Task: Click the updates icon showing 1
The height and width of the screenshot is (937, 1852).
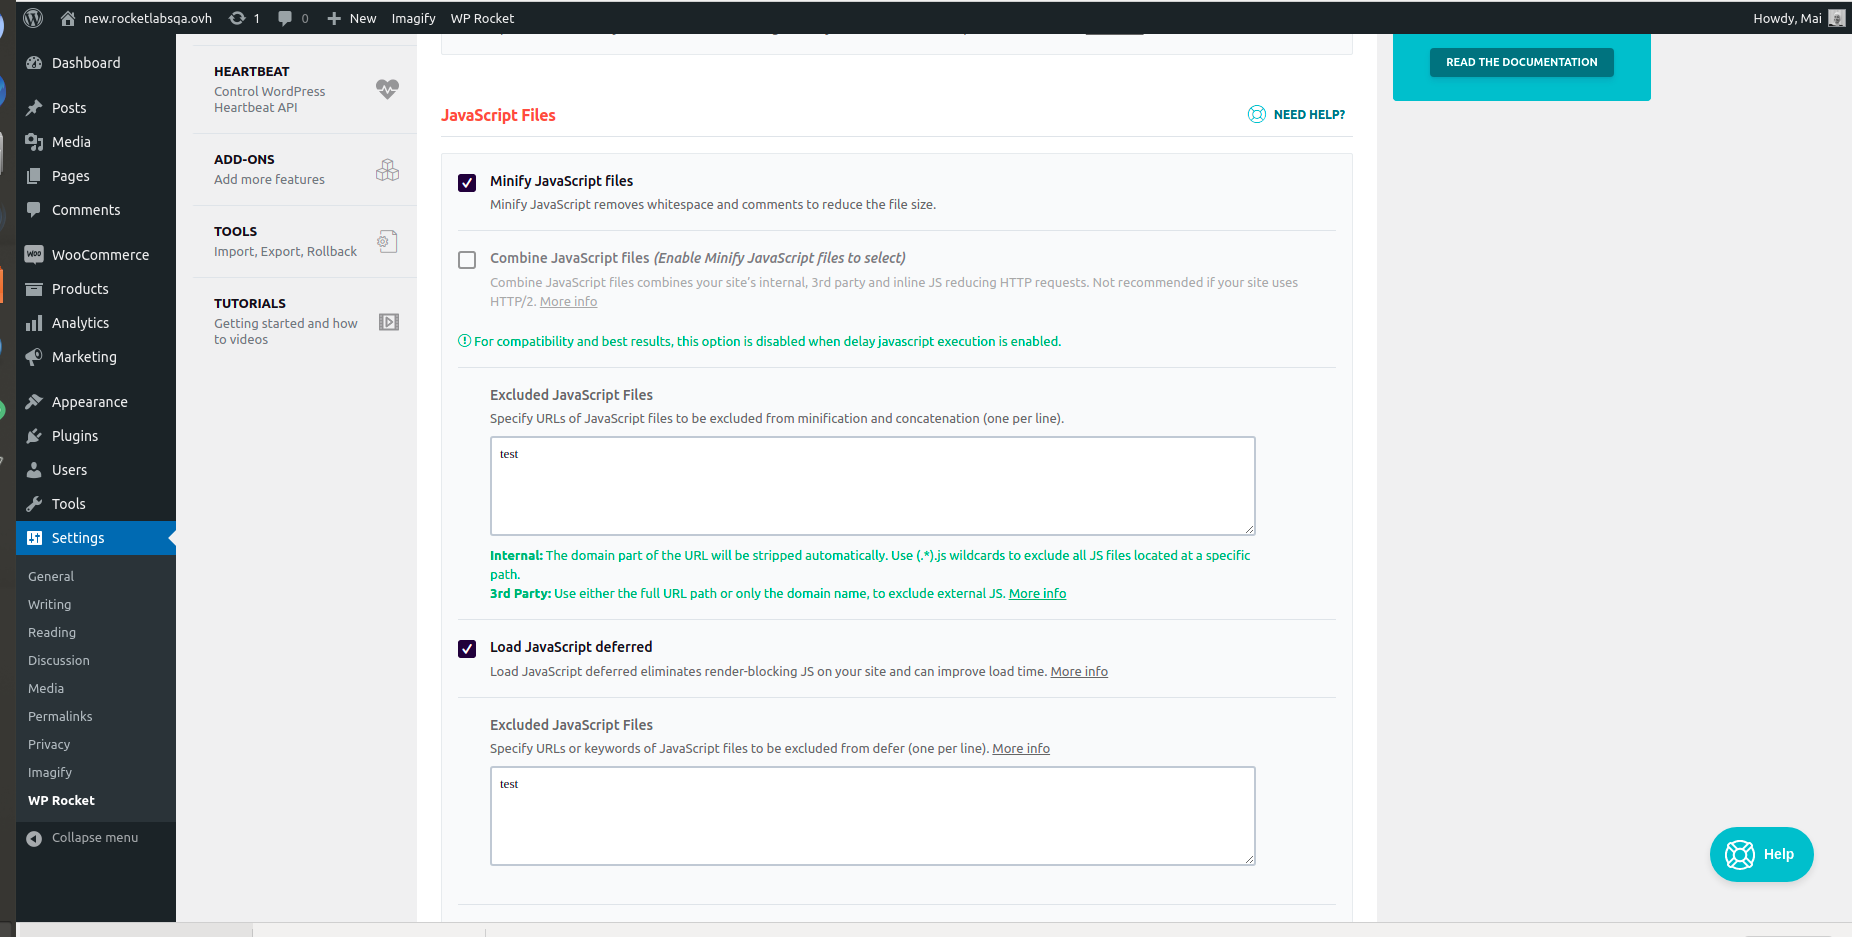Action: (237, 18)
